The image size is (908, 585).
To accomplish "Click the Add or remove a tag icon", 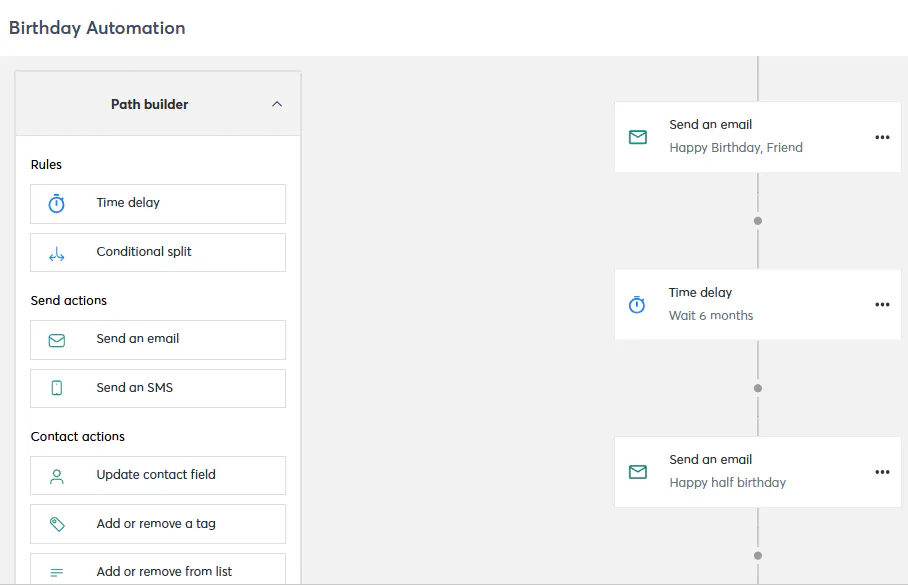I will [57, 524].
